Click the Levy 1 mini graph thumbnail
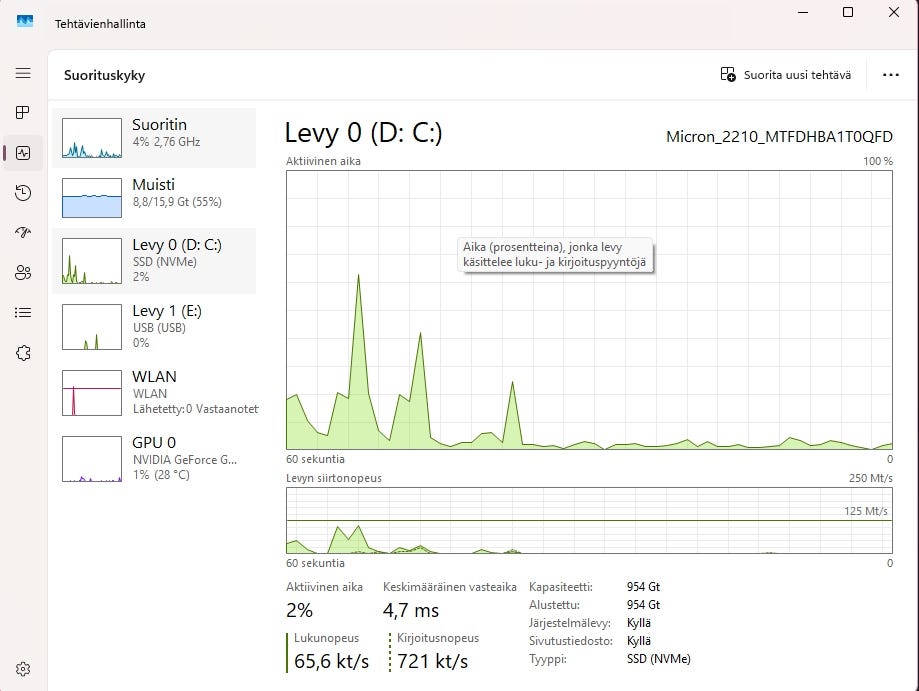 pos(92,326)
